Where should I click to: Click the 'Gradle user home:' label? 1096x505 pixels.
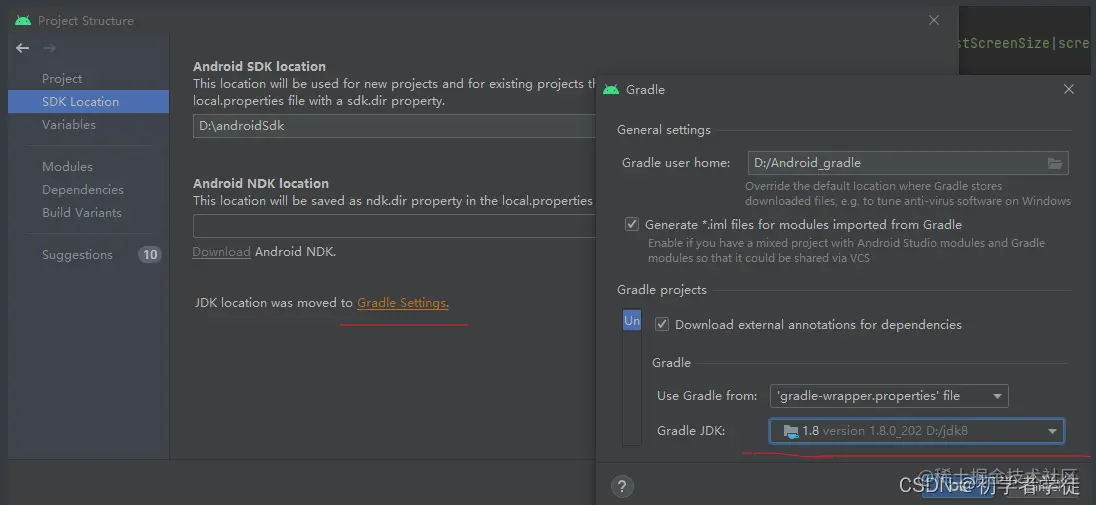(676, 163)
